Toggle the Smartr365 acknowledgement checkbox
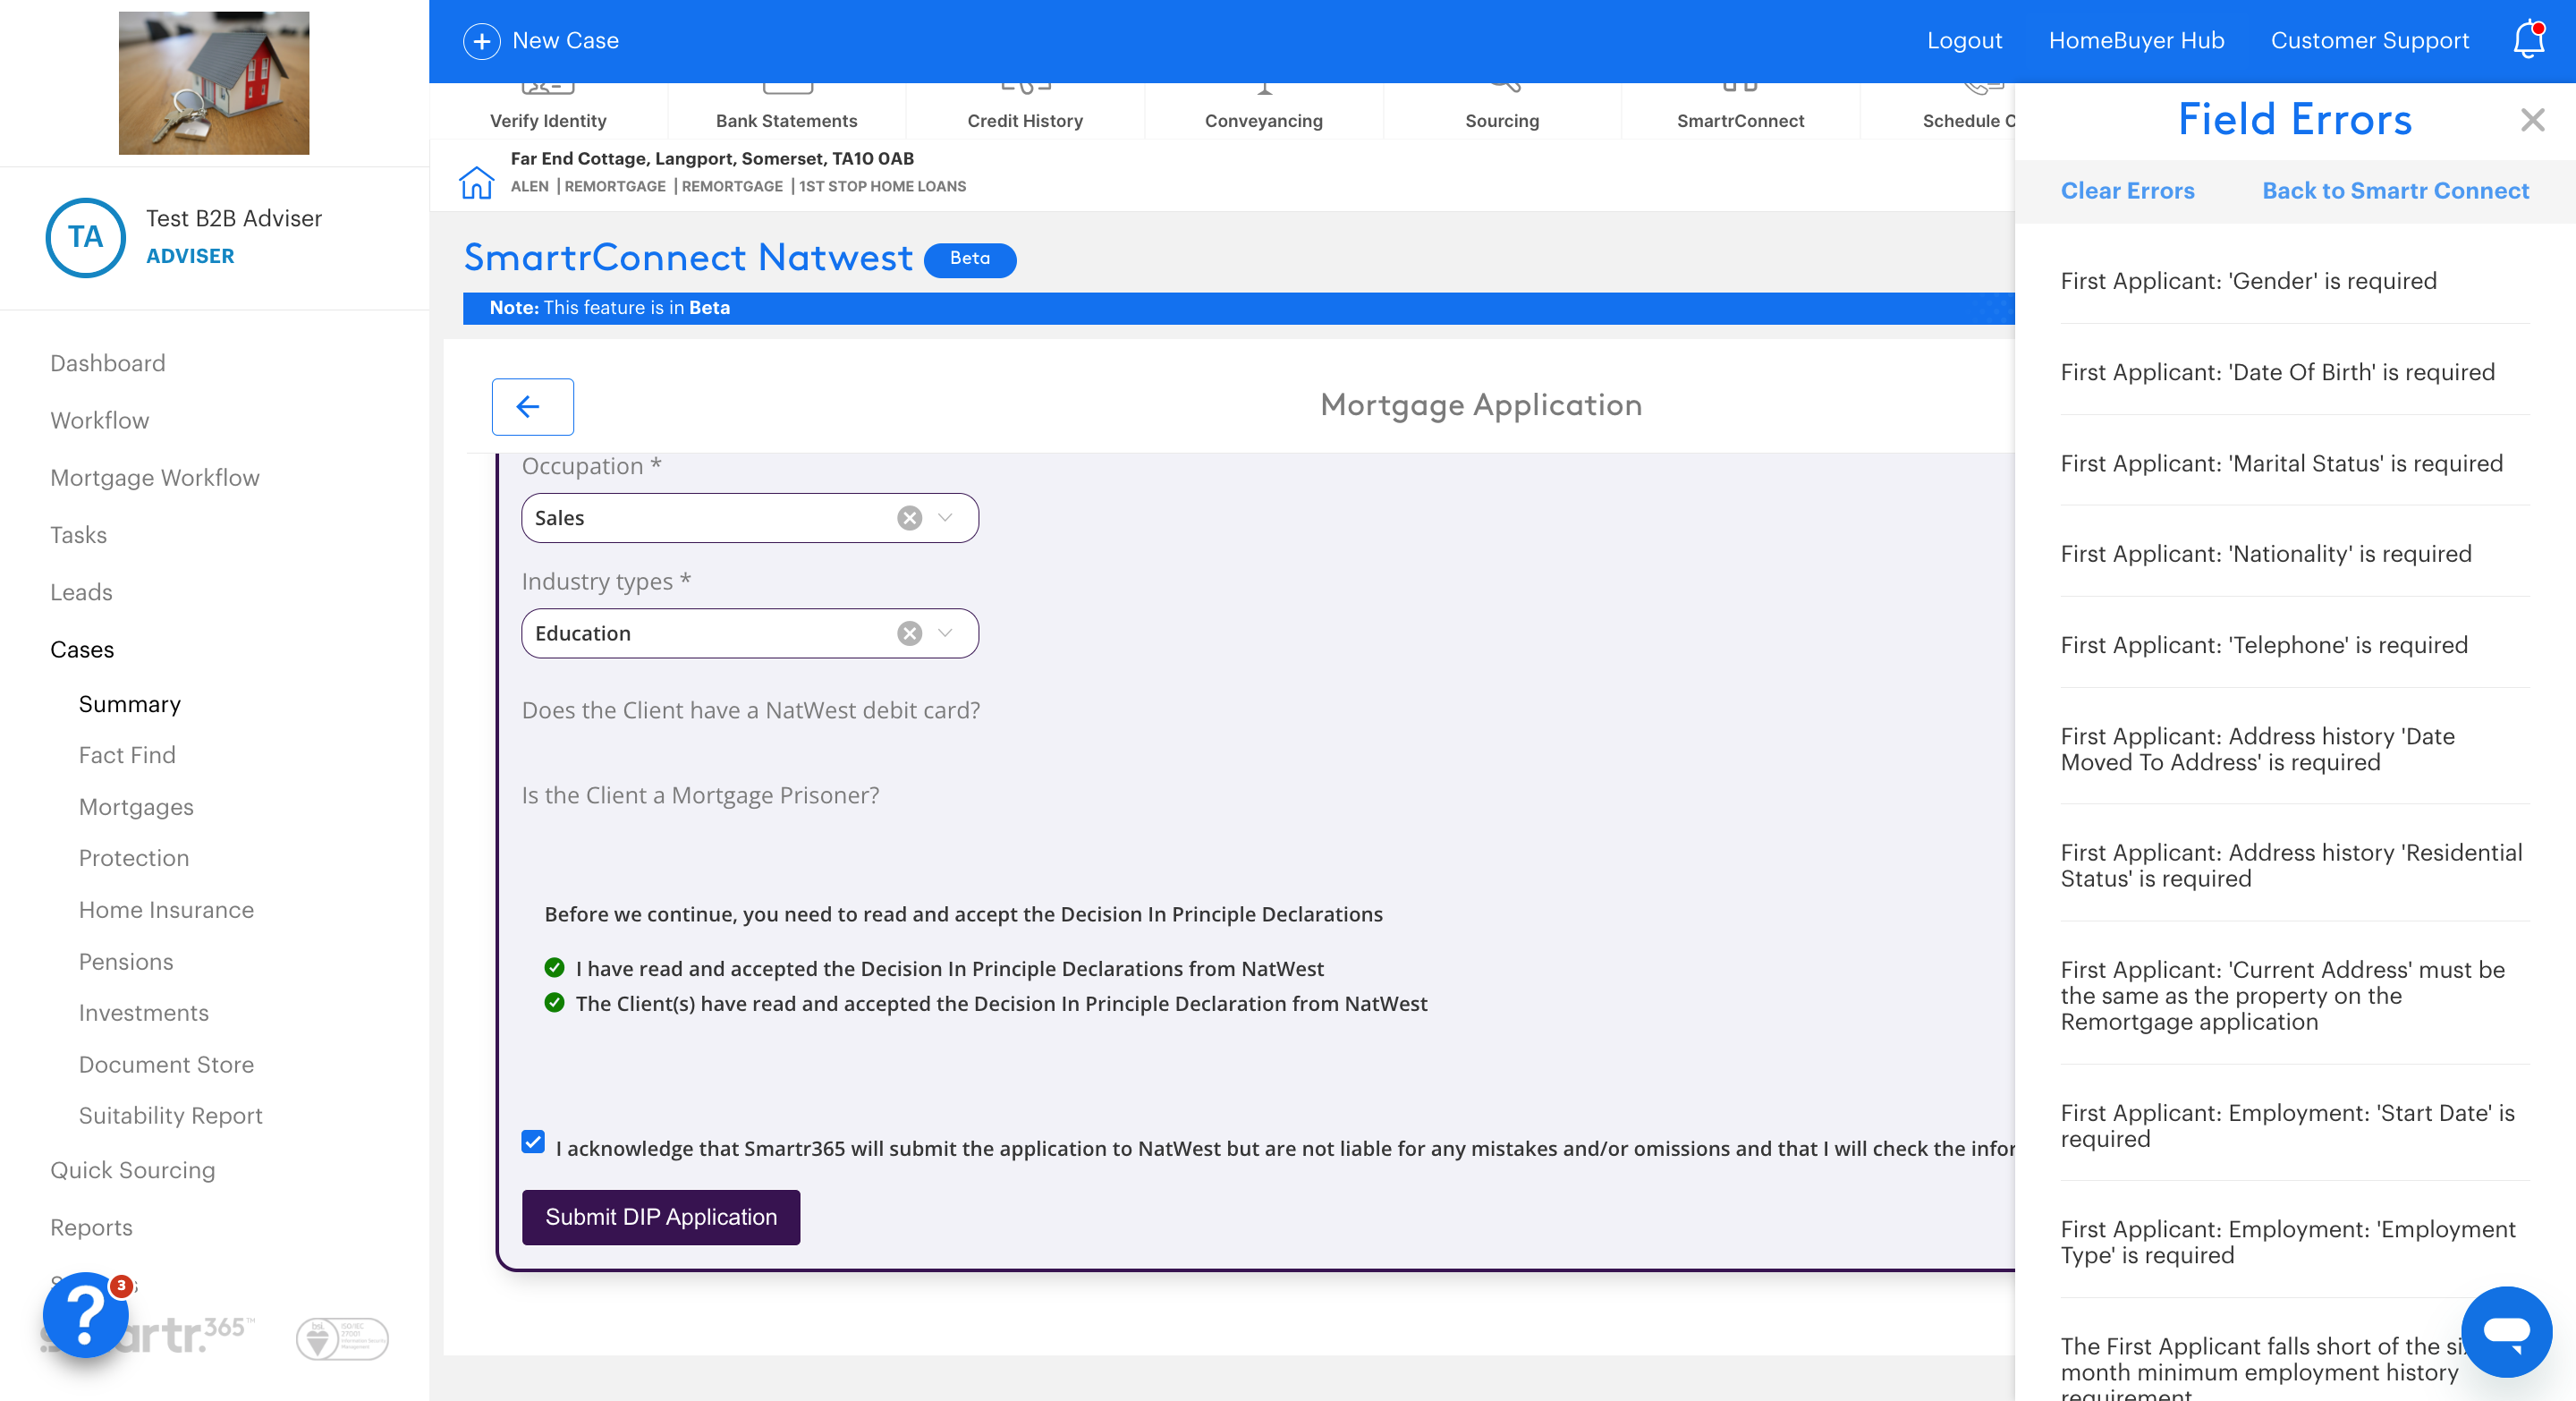 click(x=533, y=1142)
